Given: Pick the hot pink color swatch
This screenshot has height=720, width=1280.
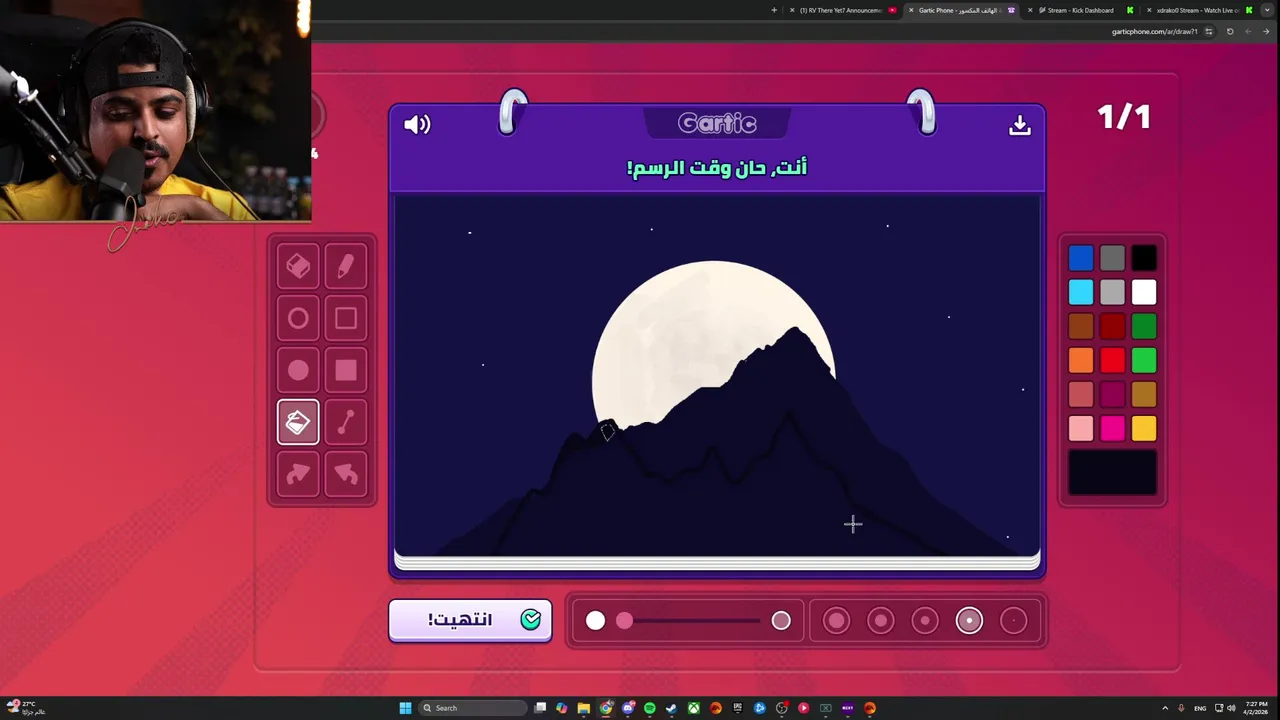Looking at the screenshot, I should [1112, 428].
